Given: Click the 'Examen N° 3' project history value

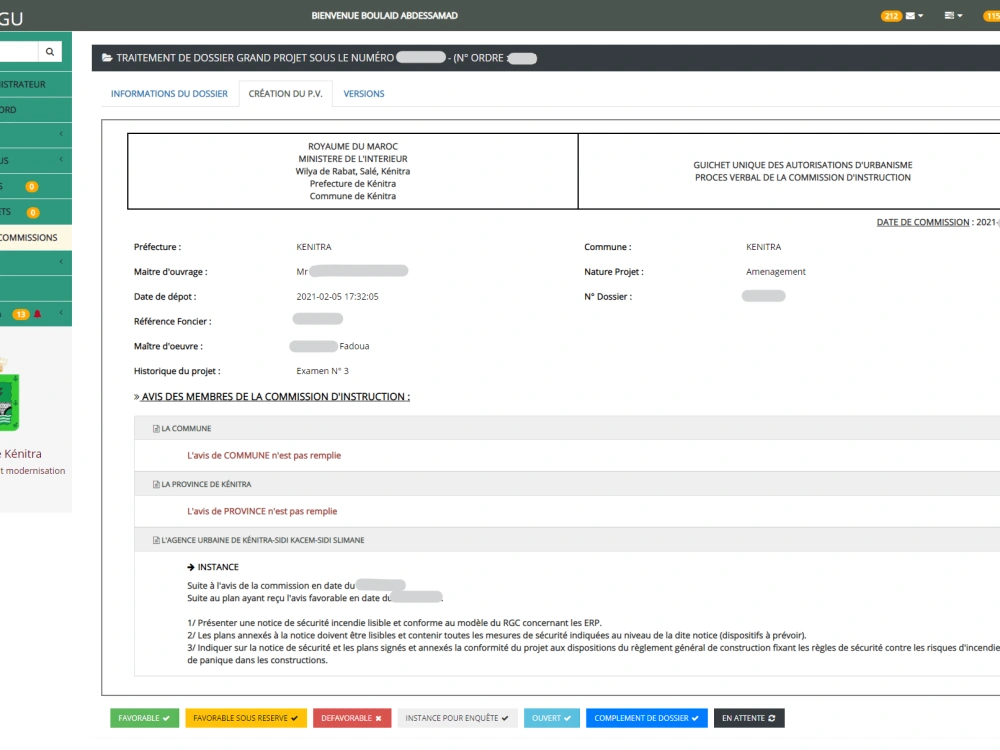Looking at the screenshot, I should (323, 371).
